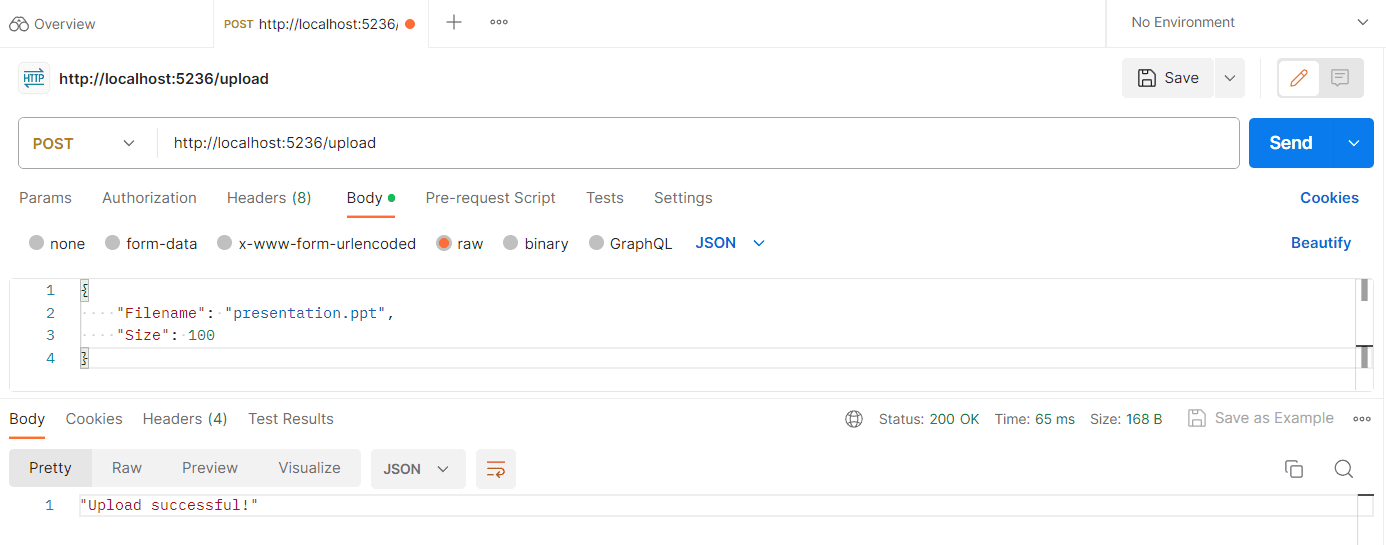Search the response with the magnifier icon
Image resolution: width=1386 pixels, height=545 pixels.
click(x=1344, y=469)
